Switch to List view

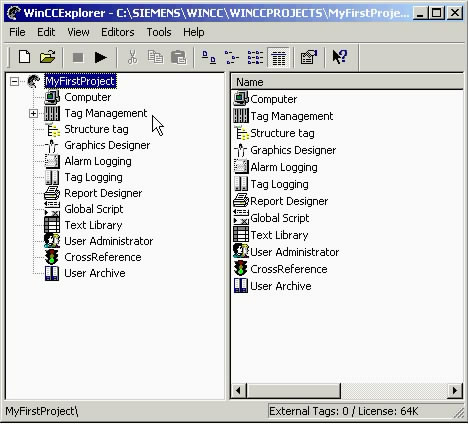click(255, 57)
